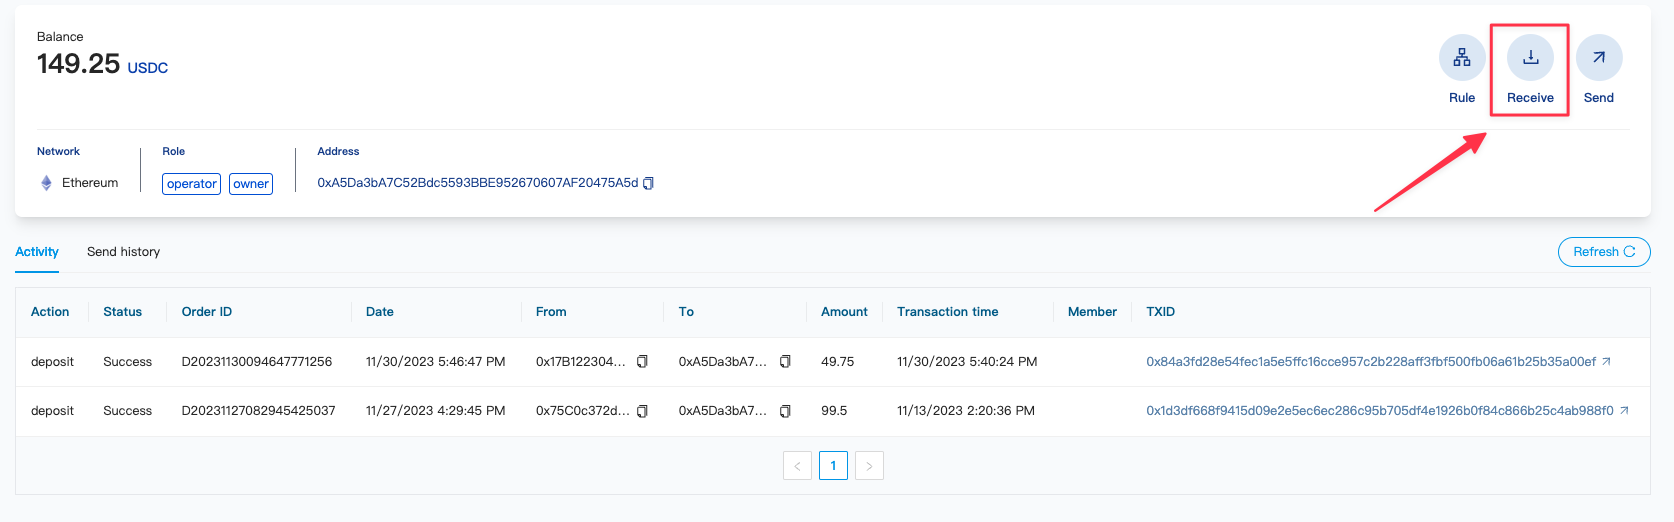Copy the wallet address next to 0xA5Da3bA7C52
1674x522 pixels.
(x=648, y=183)
